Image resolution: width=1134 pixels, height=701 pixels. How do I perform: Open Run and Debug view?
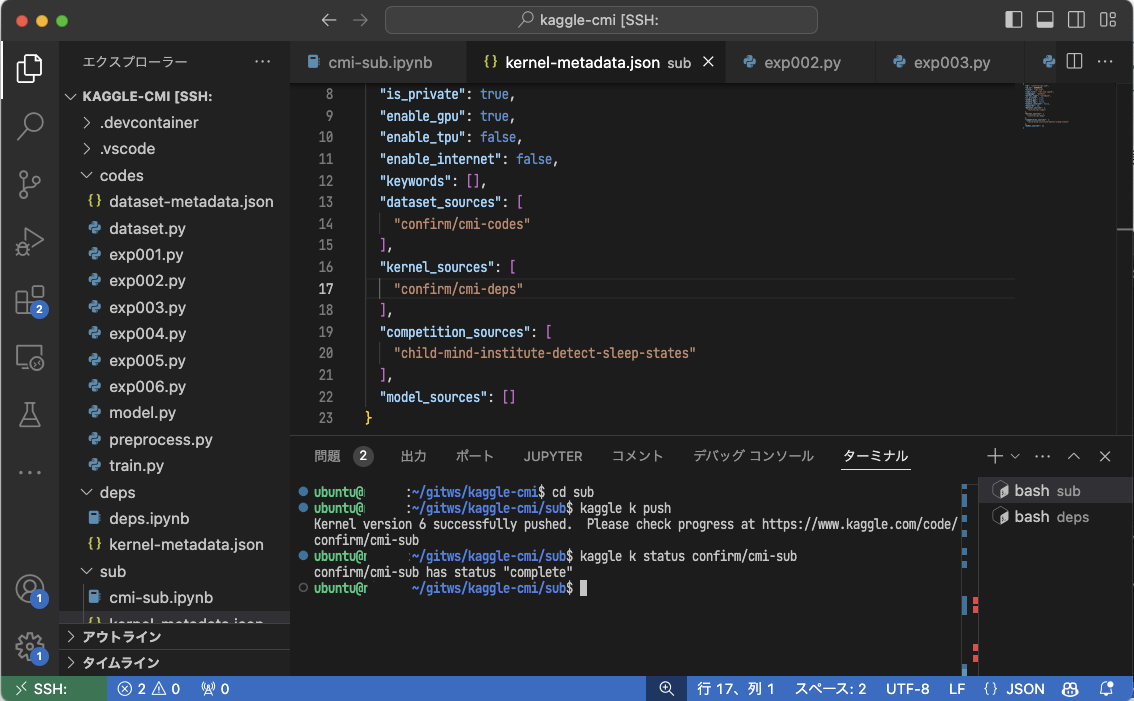[x=30, y=242]
